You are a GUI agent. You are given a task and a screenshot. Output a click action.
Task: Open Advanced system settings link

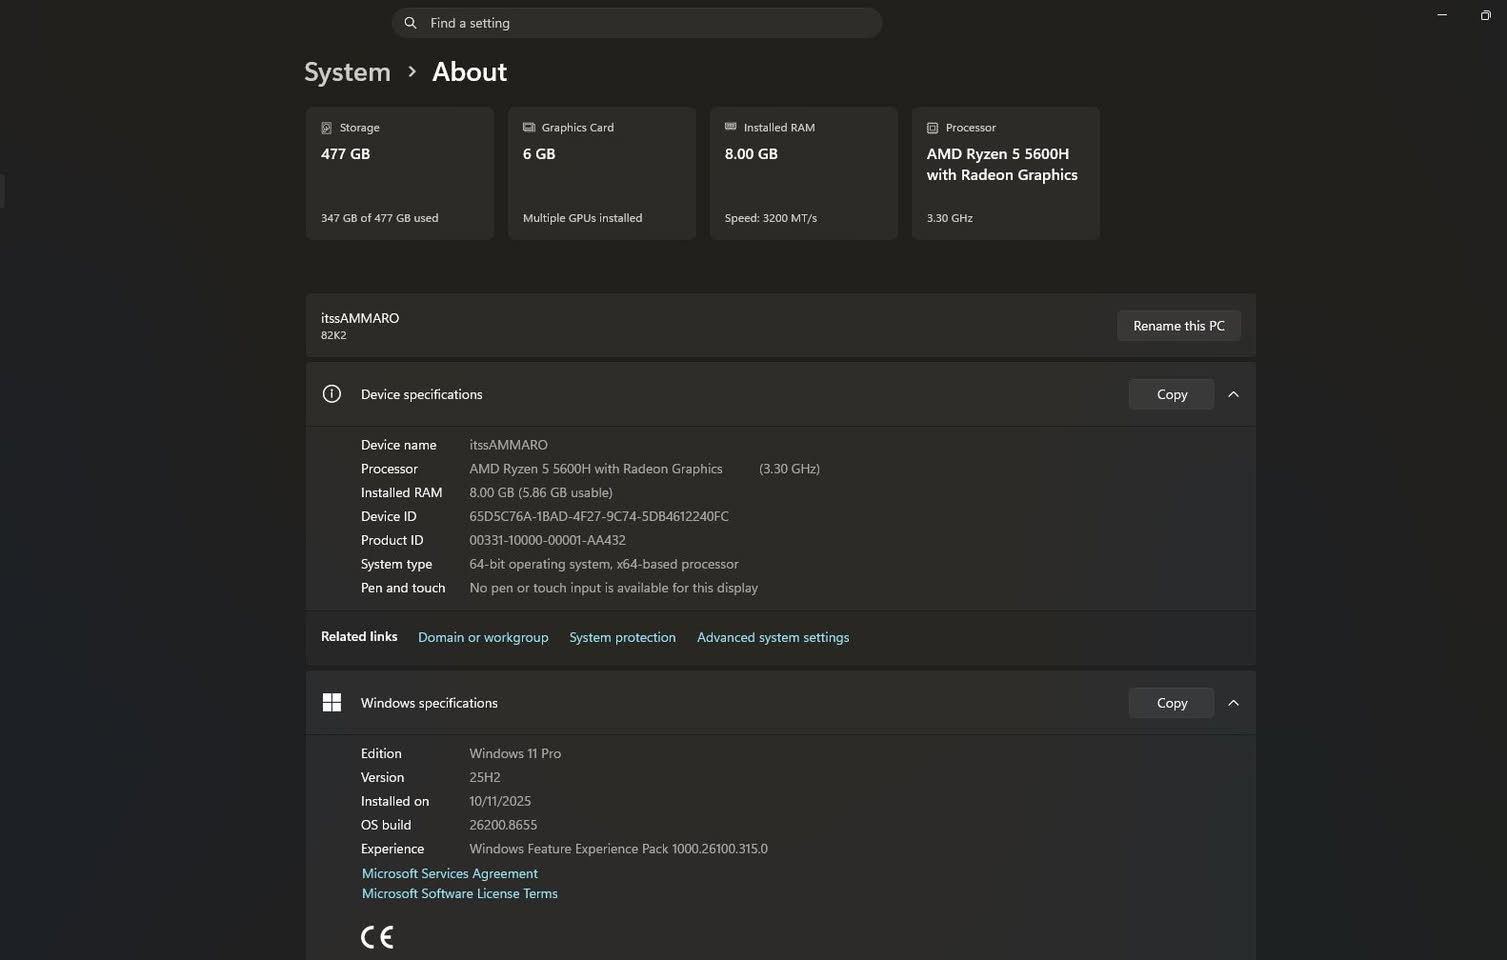[x=773, y=637]
